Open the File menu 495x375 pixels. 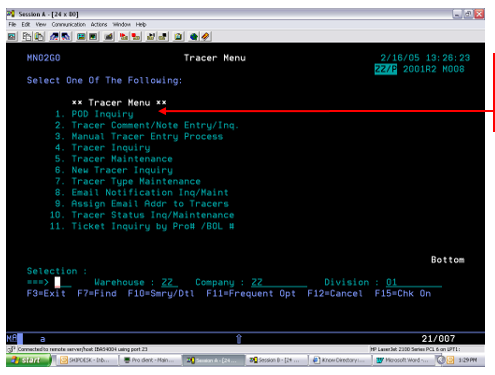tap(12, 24)
